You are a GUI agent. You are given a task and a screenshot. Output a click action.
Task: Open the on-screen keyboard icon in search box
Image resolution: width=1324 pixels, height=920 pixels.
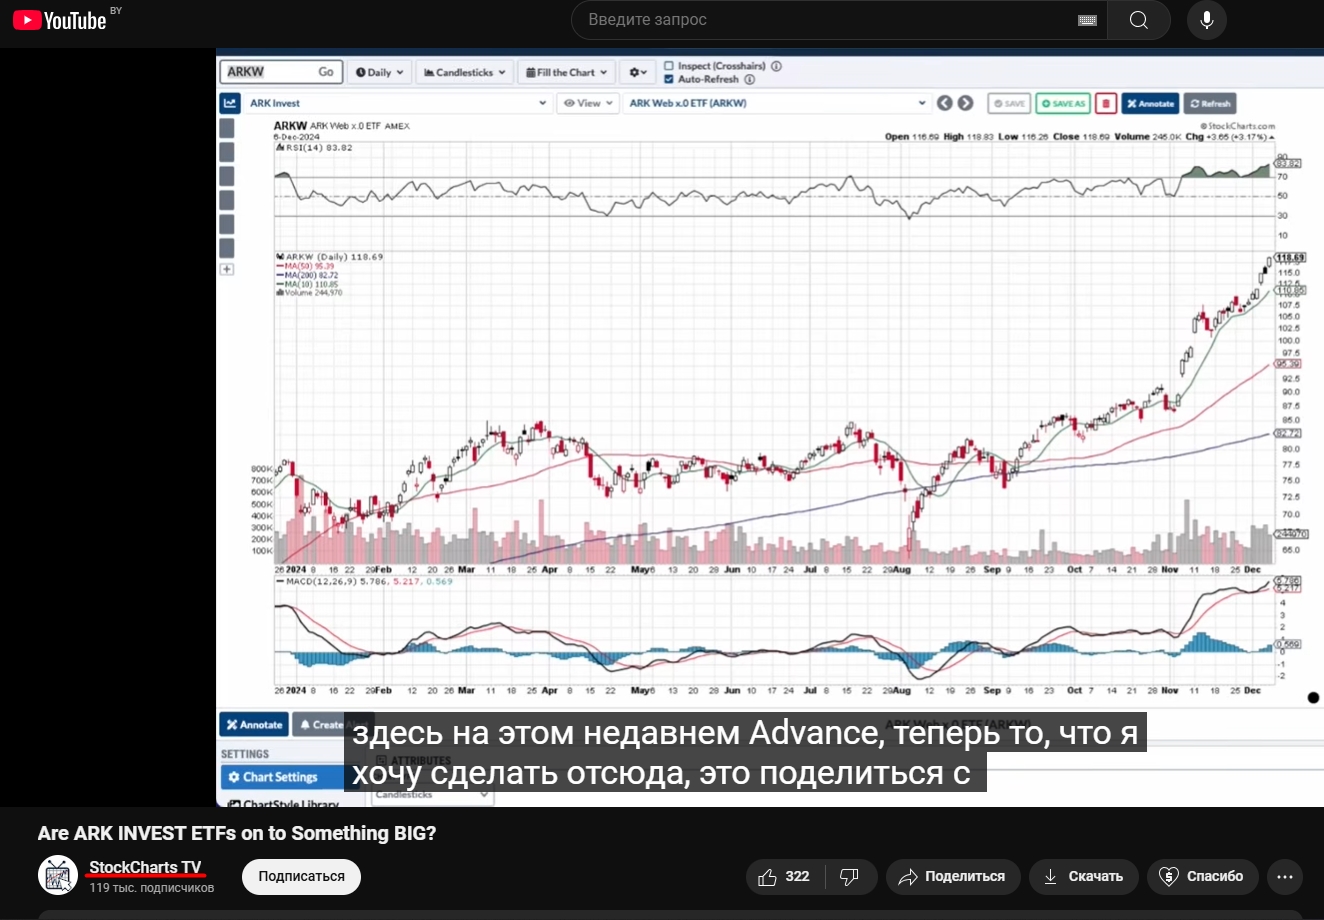(x=1088, y=20)
